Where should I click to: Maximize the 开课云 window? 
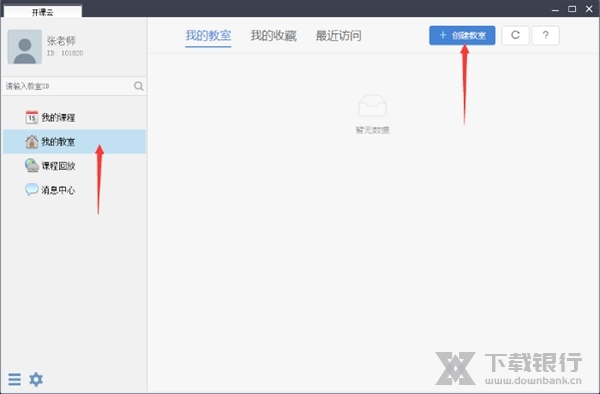[572, 9]
